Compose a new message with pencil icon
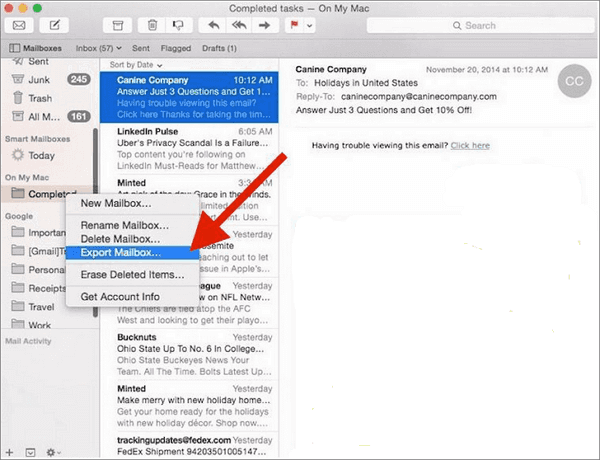 coord(54,26)
